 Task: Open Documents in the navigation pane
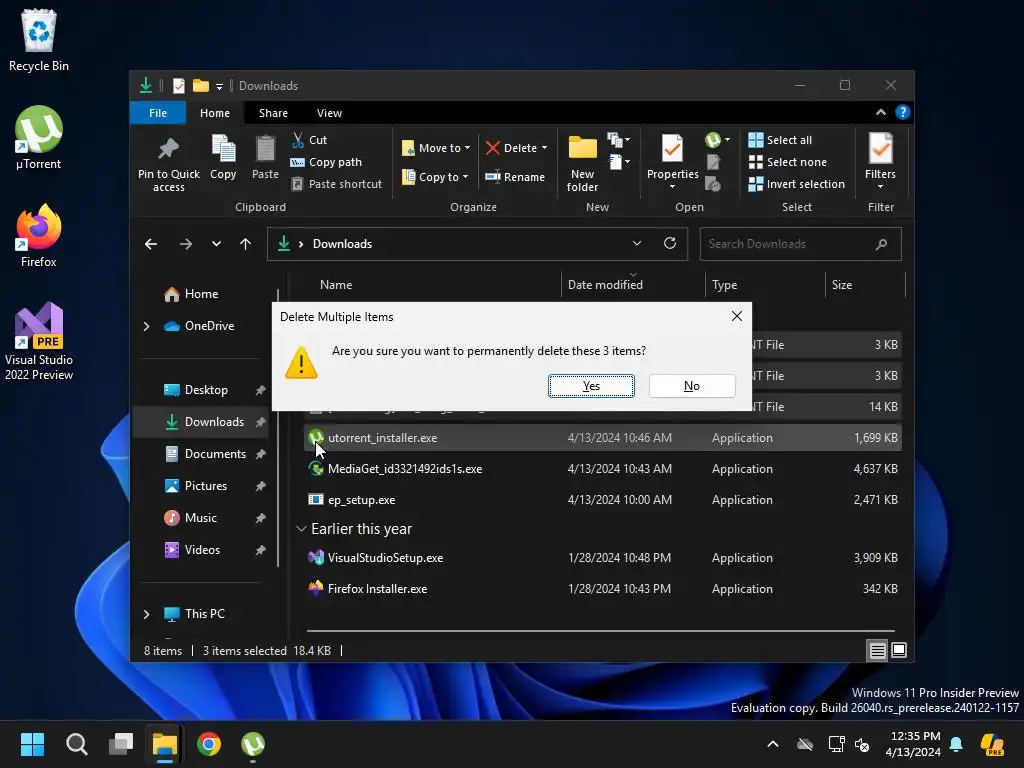(215, 454)
